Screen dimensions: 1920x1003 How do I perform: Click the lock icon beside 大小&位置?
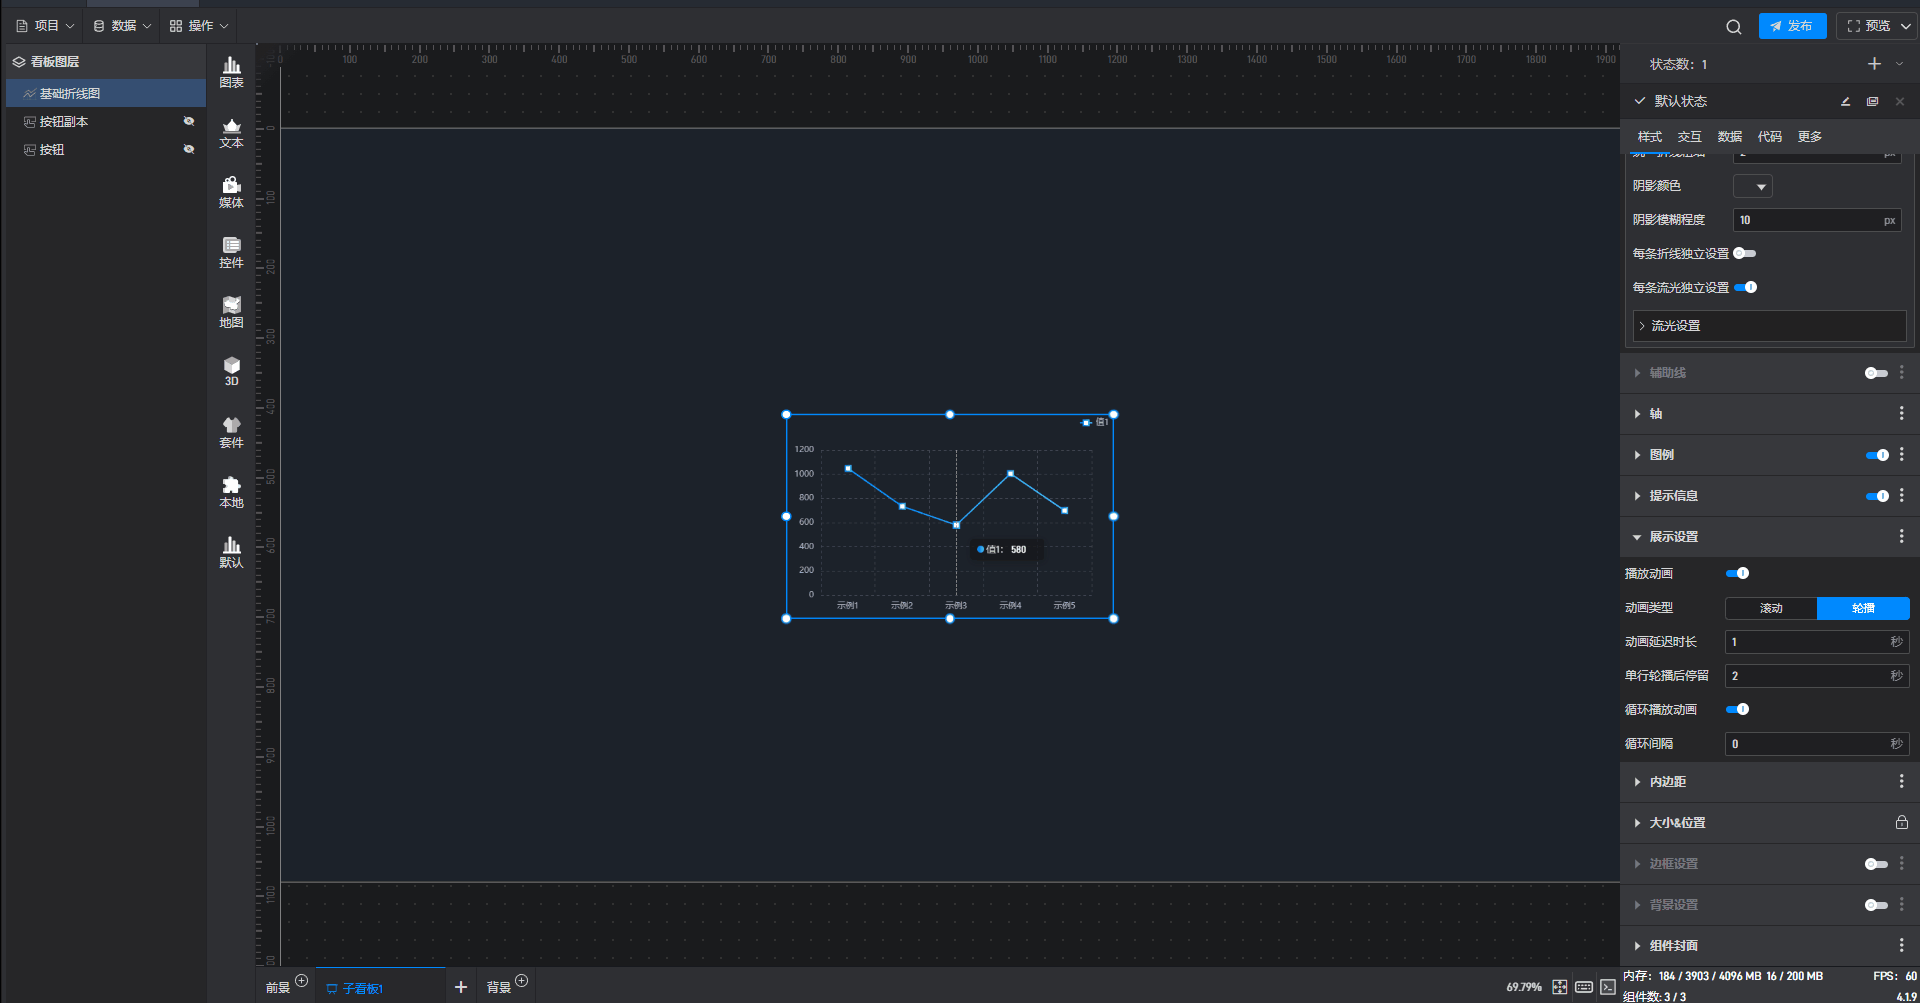(x=1901, y=822)
